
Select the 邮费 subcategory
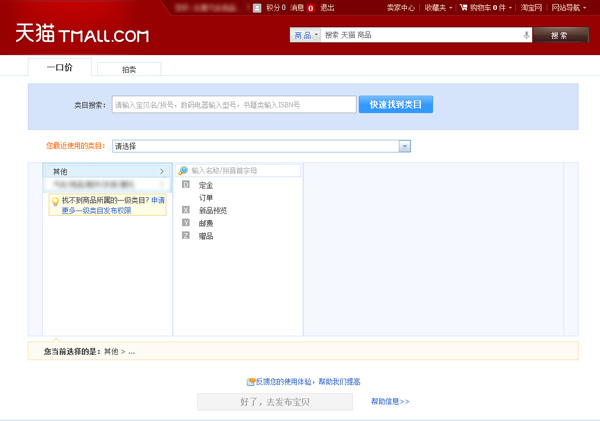pyautogui.click(x=206, y=223)
